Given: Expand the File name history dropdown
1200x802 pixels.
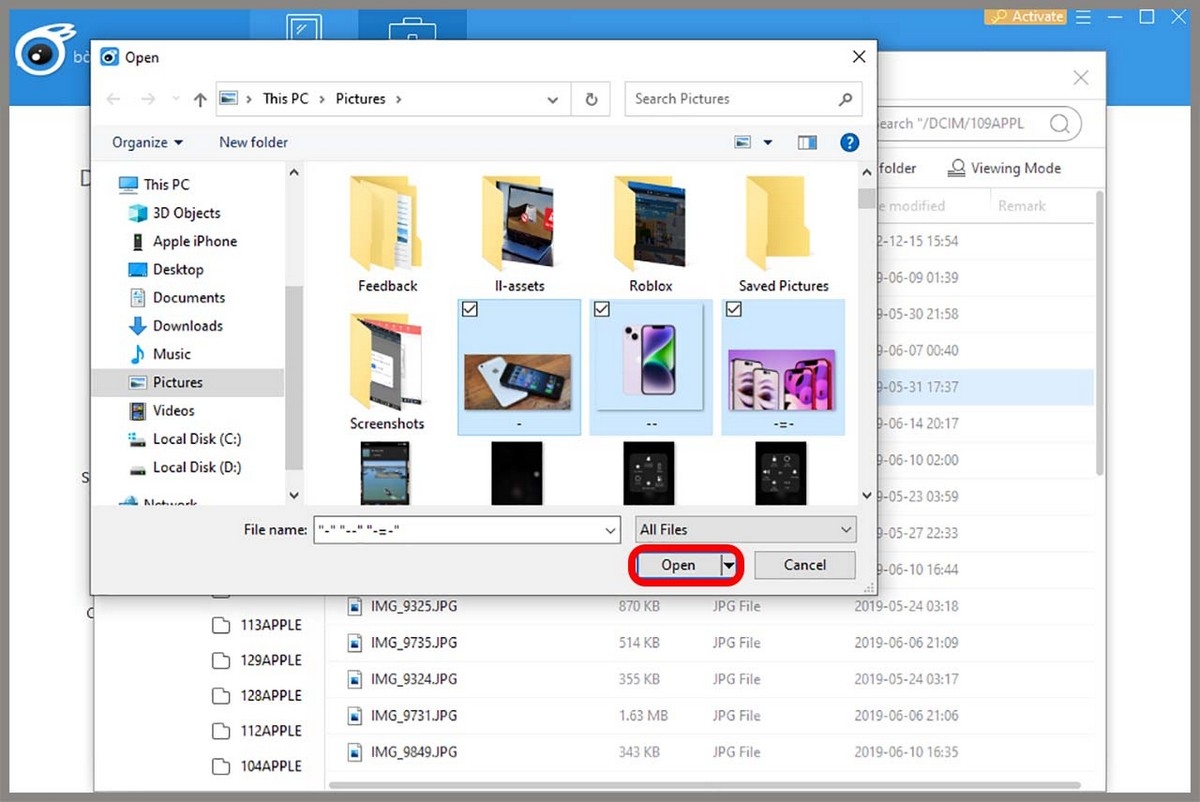Looking at the screenshot, I should [609, 529].
